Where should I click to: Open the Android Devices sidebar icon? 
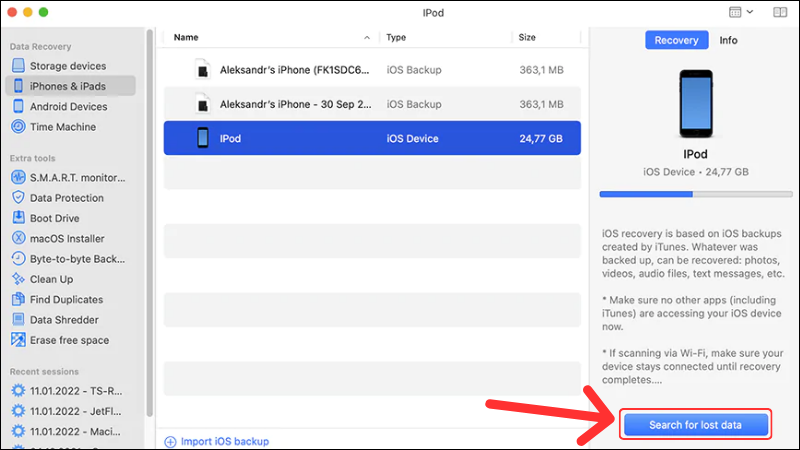(x=18, y=106)
